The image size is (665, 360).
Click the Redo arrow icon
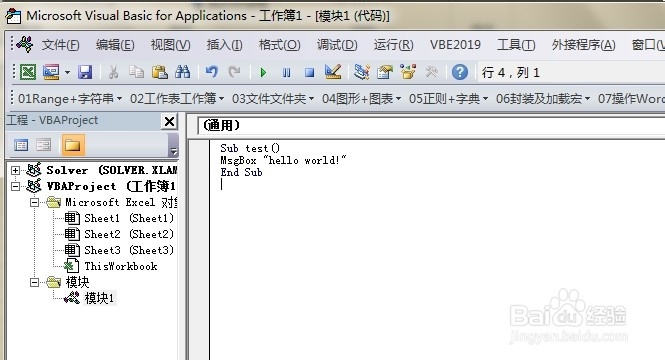pos(234,72)
